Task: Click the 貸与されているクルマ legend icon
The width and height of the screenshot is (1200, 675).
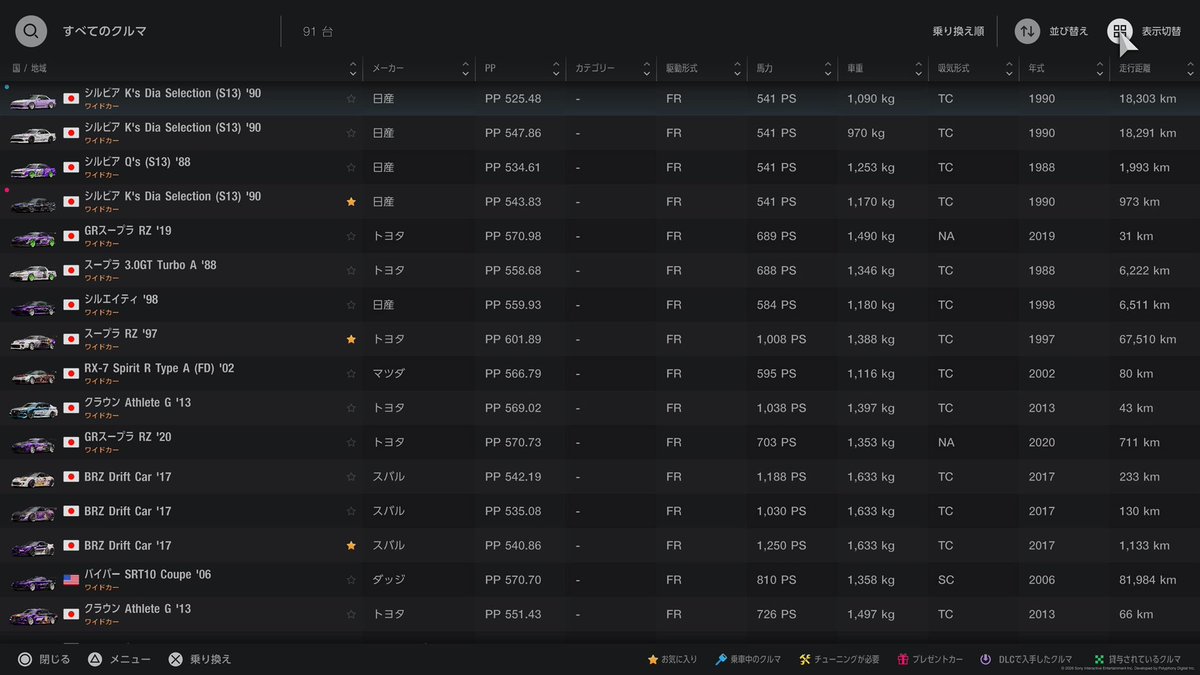Action: click(x=1100, y=659)
